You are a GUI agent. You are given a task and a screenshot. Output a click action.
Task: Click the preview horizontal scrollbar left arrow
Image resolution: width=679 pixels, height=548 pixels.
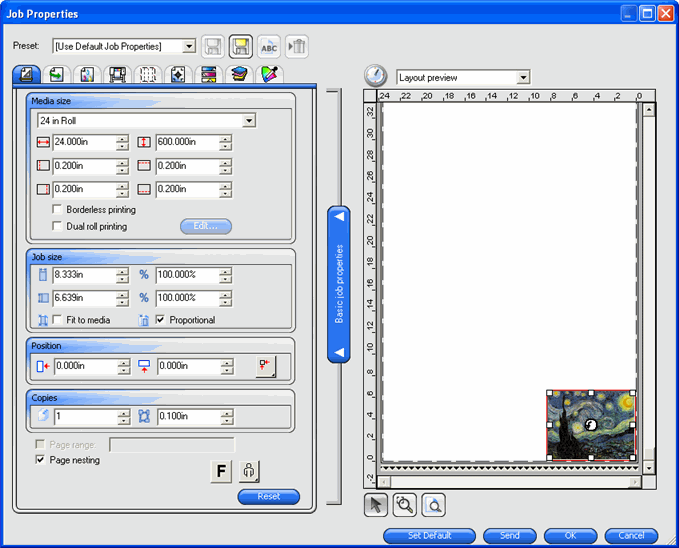click(384, 482)
